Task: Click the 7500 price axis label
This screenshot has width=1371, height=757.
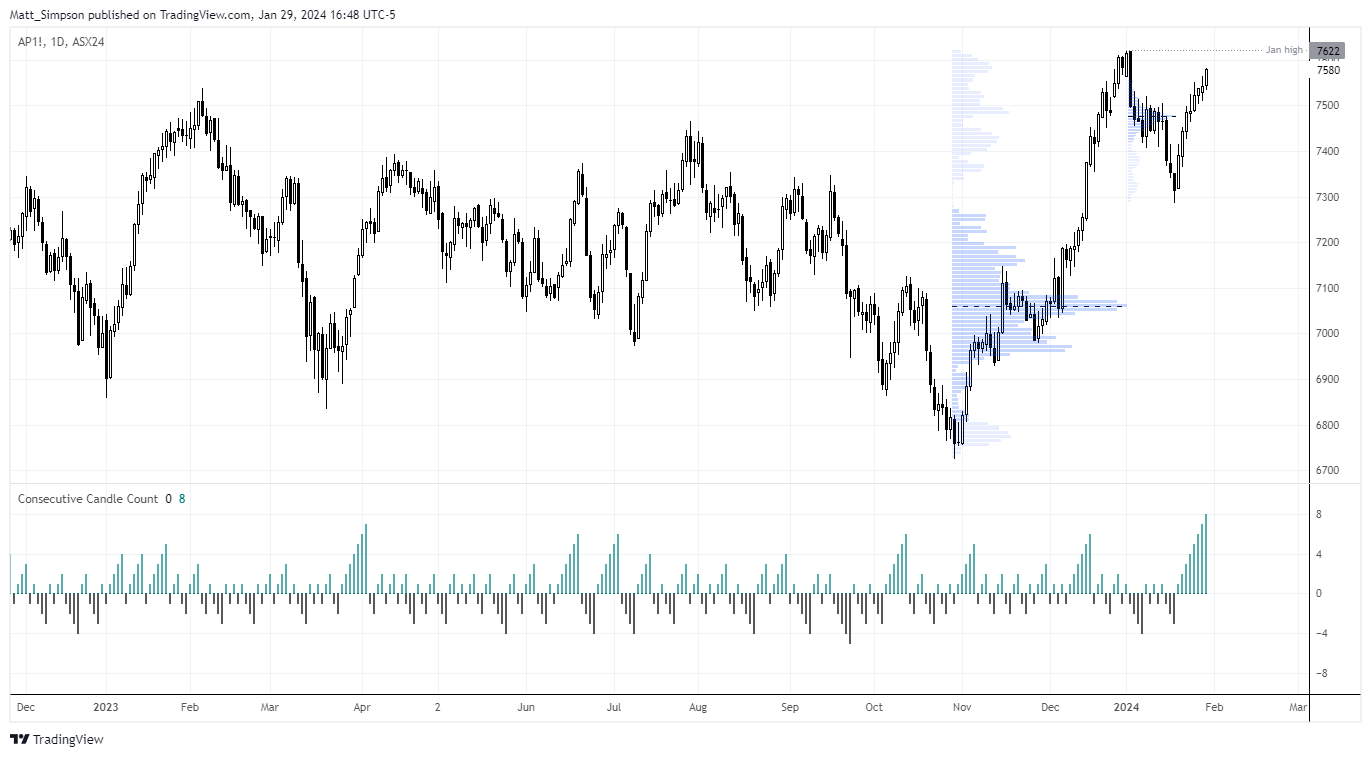Action: 1329,105
